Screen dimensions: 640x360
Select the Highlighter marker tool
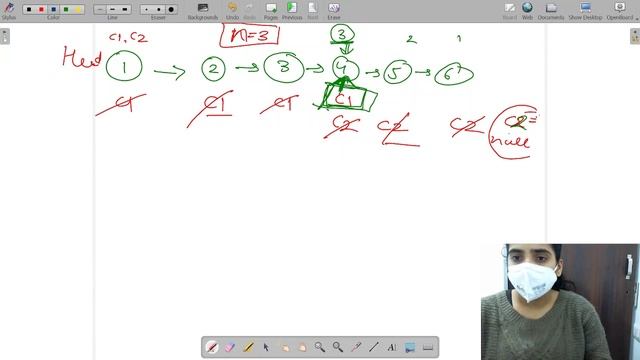248,347
